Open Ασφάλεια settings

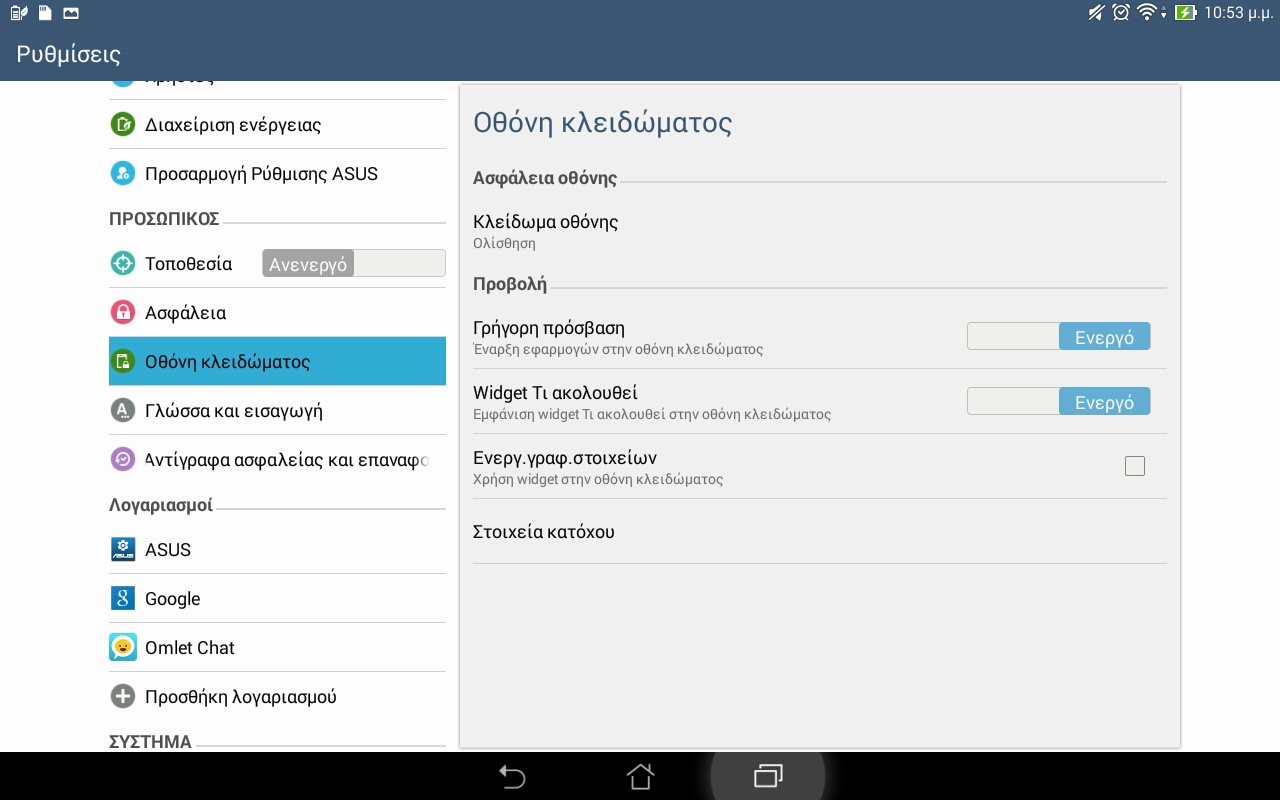tap(277, 312)
